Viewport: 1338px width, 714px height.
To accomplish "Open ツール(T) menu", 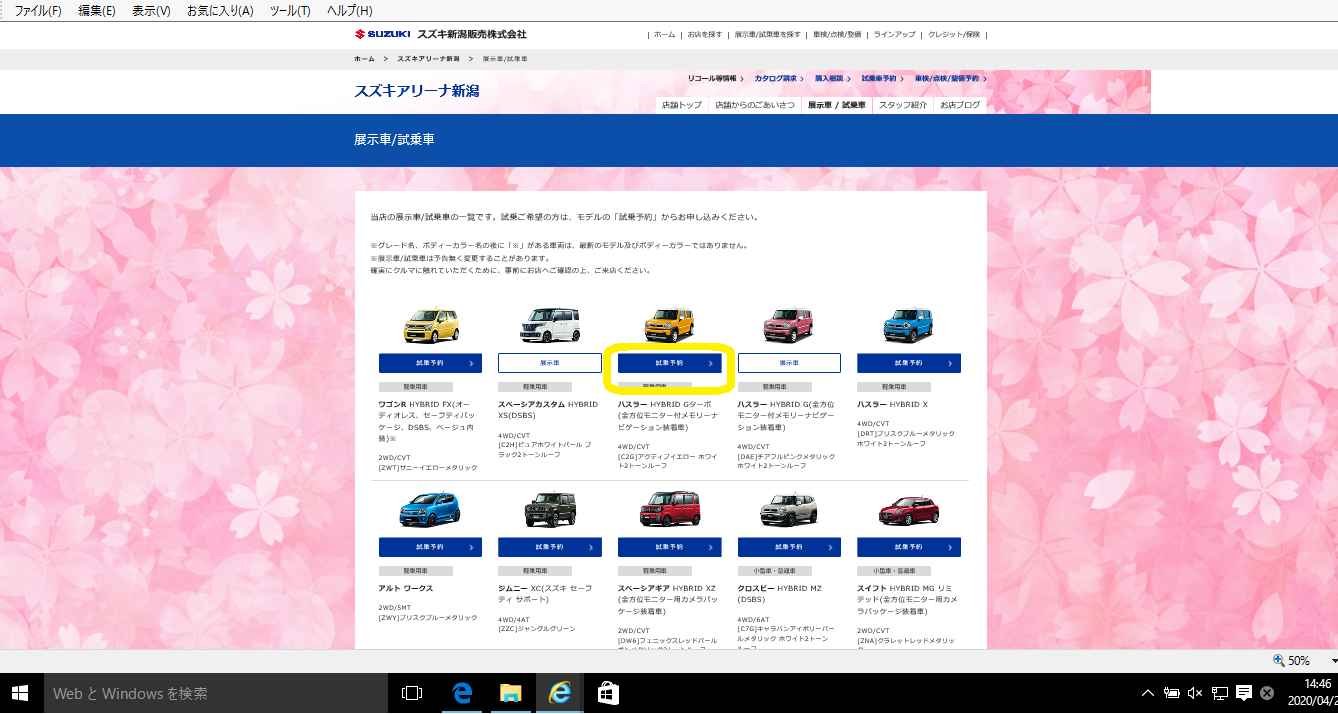I will pyautogui.click(x=290, y=11).
